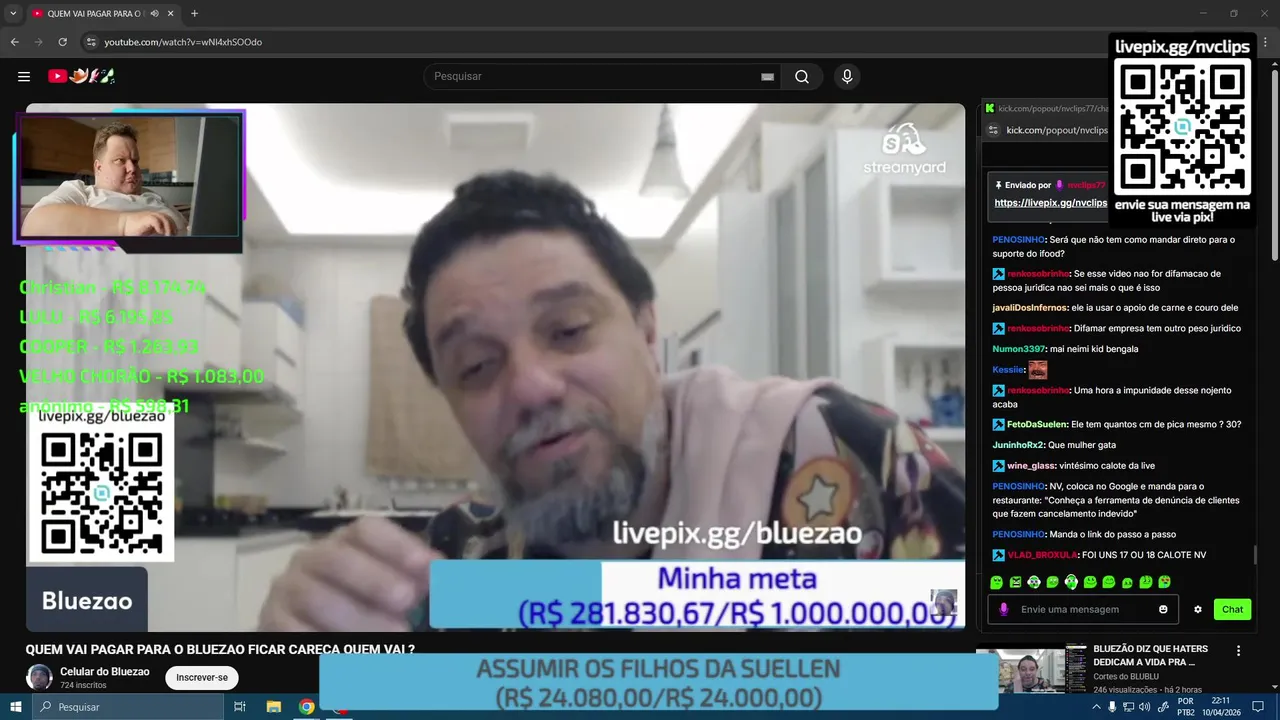Select username FetoDaSuelen in chat
1280x720 pixels.
pyautogui.click(x=1037, y=424)
